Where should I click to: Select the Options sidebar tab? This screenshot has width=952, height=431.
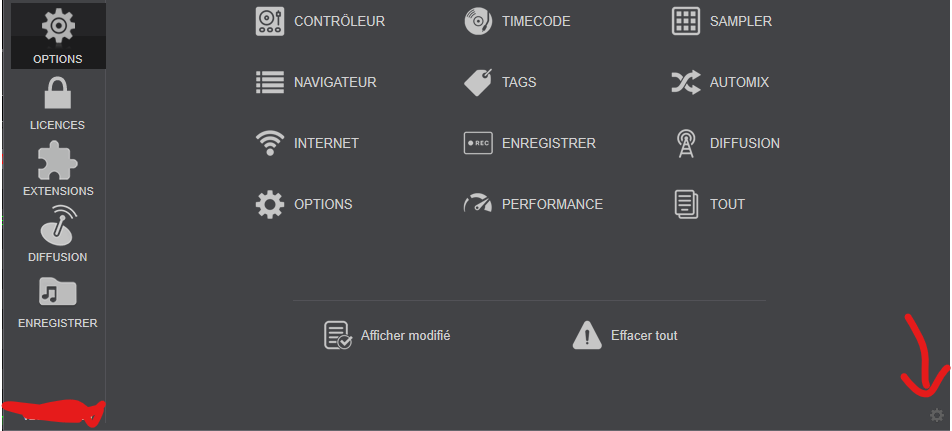[58, 36]
